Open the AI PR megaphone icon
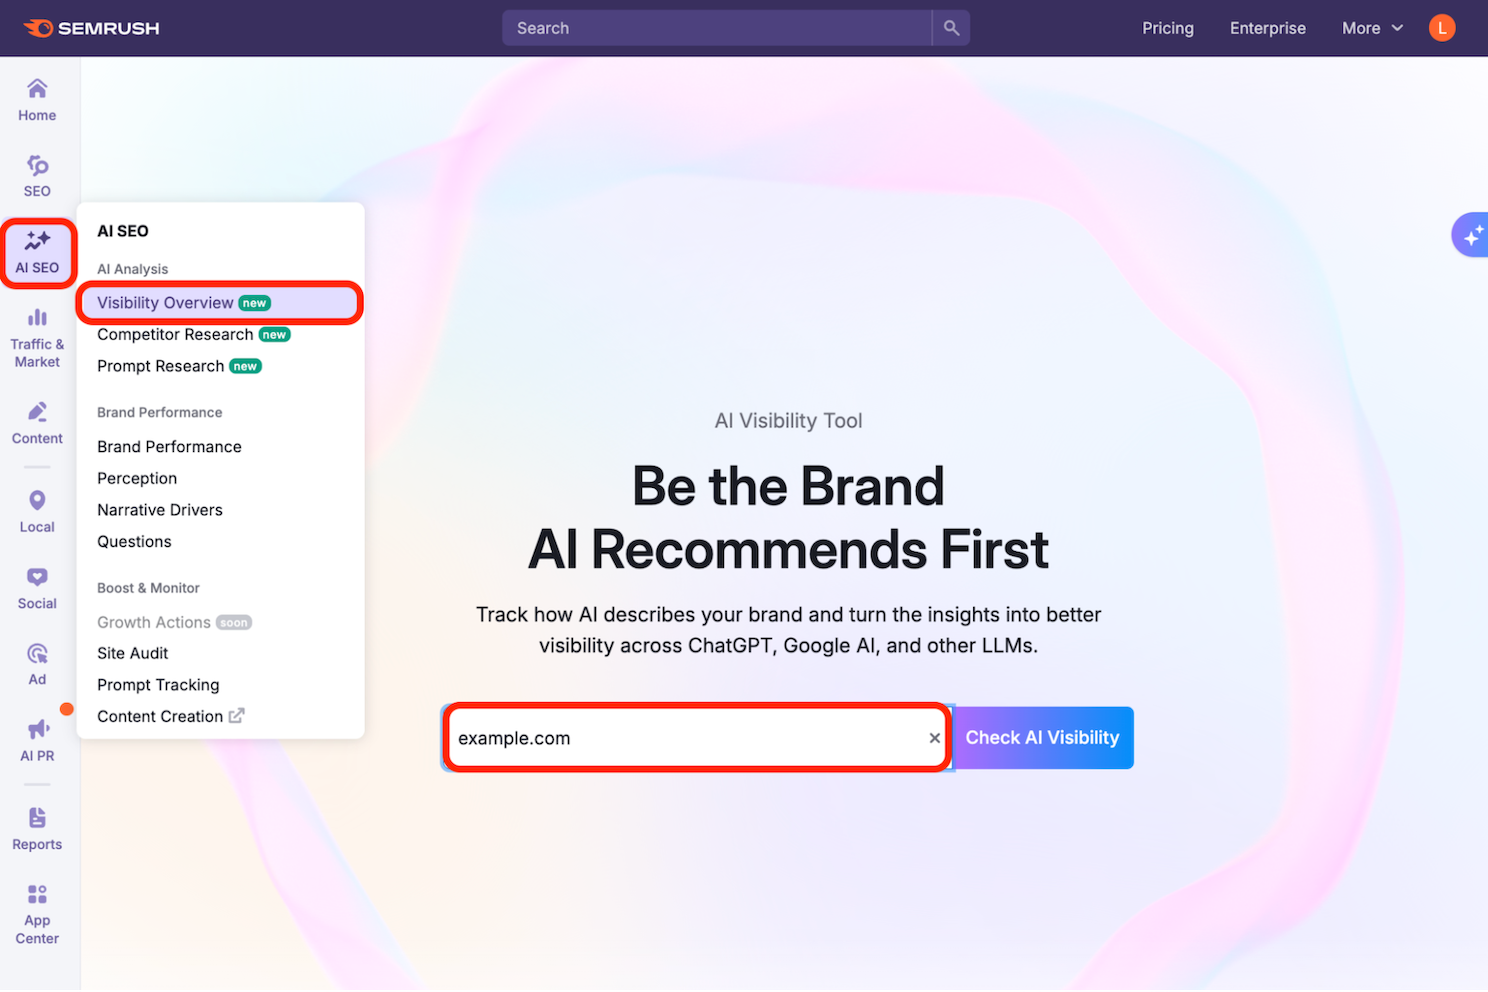The height and width of the screenshot is (992, 1488). (37, 740)
